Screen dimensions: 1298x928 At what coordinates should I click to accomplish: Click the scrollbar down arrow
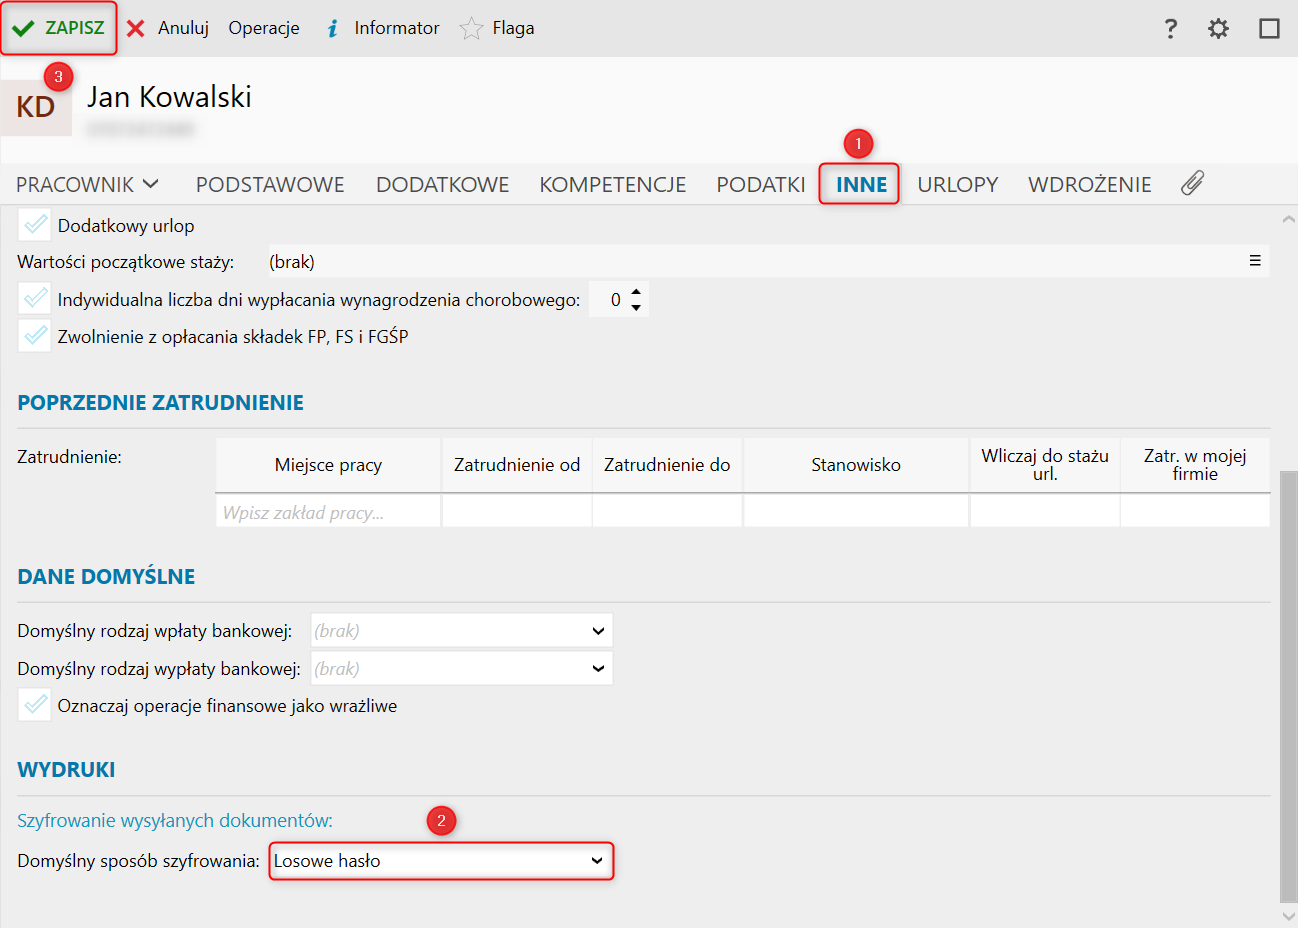[x=1288, y=916]
